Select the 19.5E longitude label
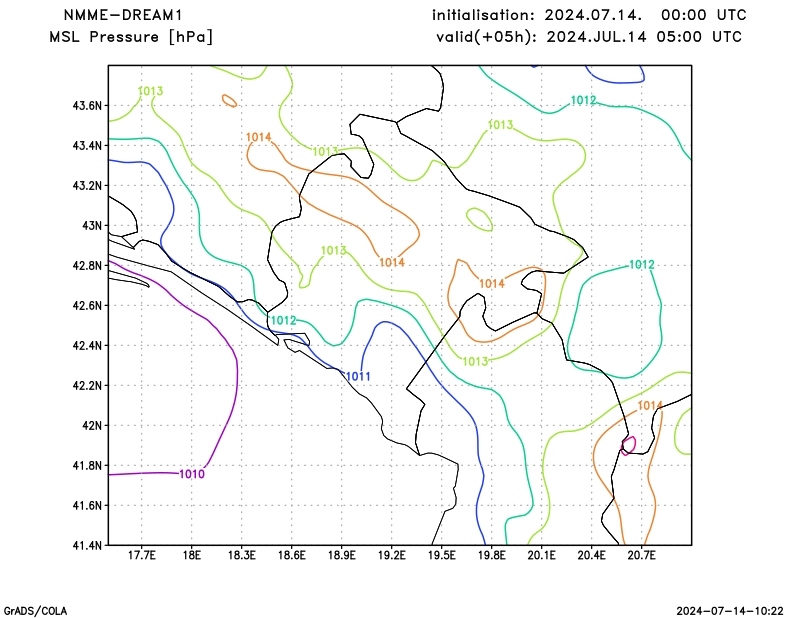800x618 pixels. click(442, 555)
